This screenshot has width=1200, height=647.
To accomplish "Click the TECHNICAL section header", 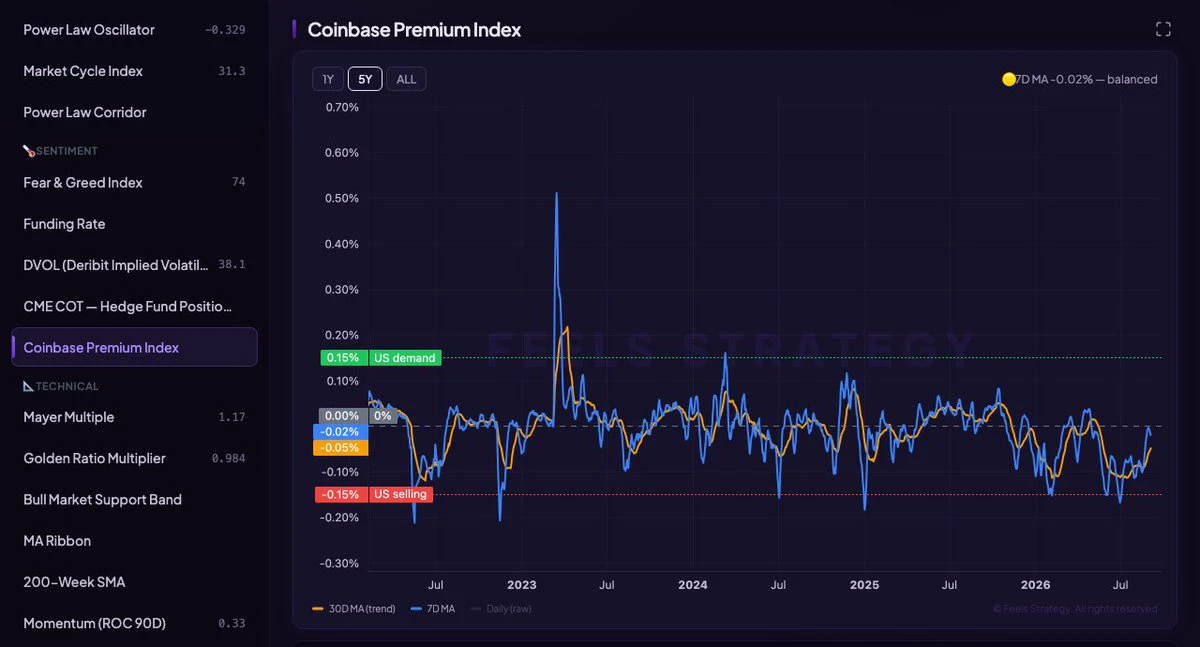I will [61, 386].
